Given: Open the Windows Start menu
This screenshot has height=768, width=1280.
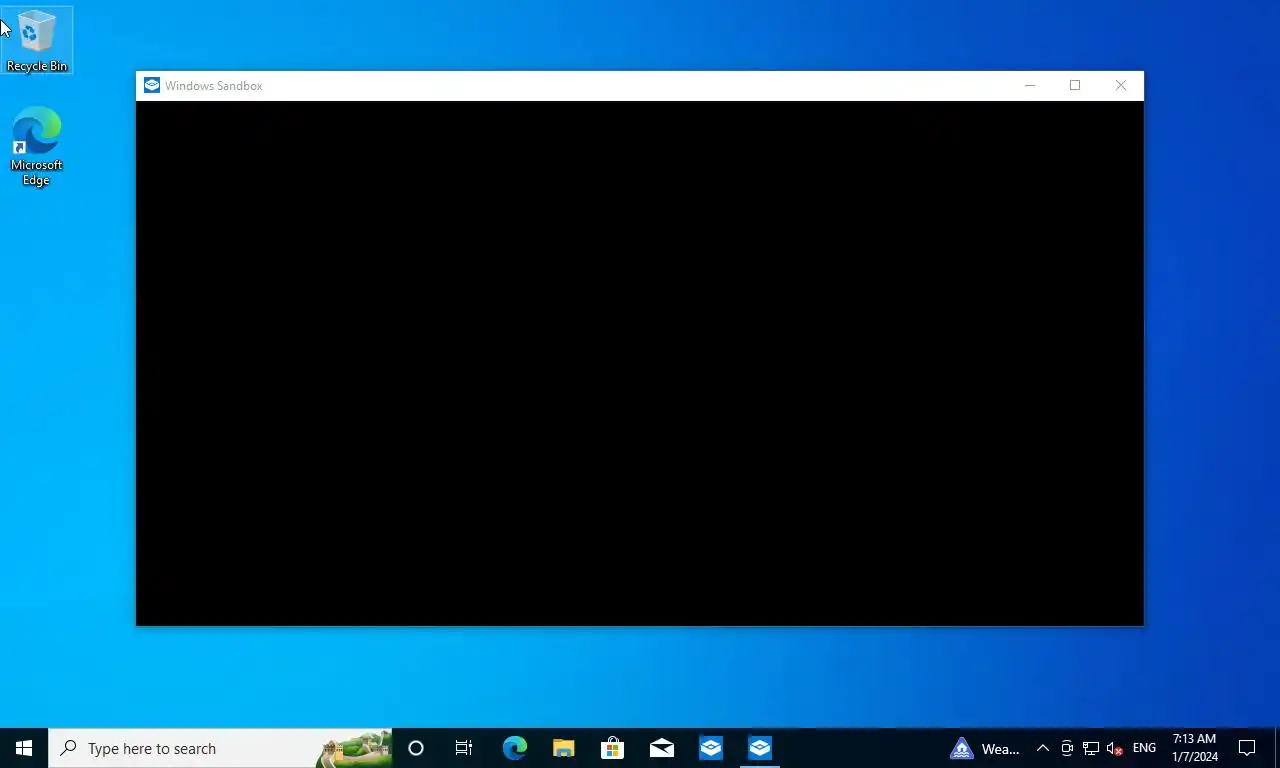Looking at the screenshot, I should point(24,748).
